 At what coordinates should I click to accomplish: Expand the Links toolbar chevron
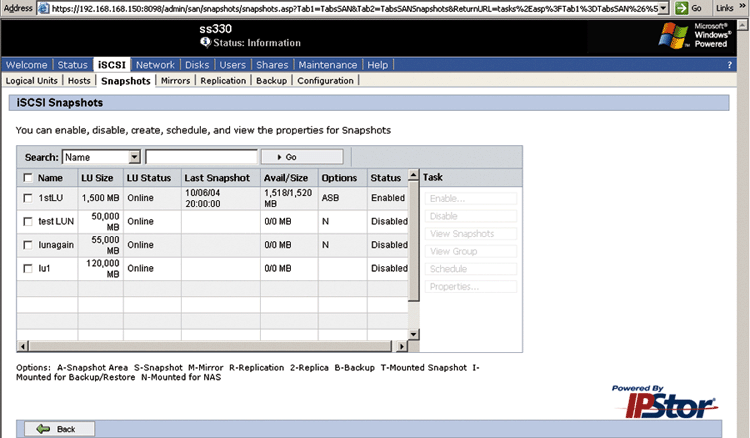click(x=743, y=7)
